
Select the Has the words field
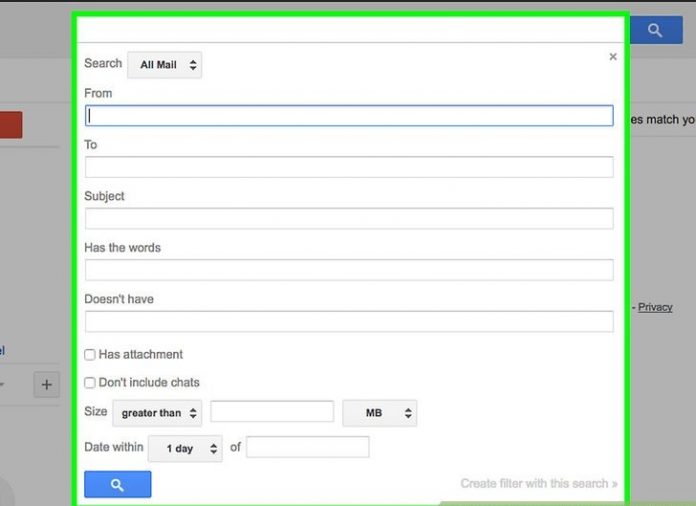(349, 270)
